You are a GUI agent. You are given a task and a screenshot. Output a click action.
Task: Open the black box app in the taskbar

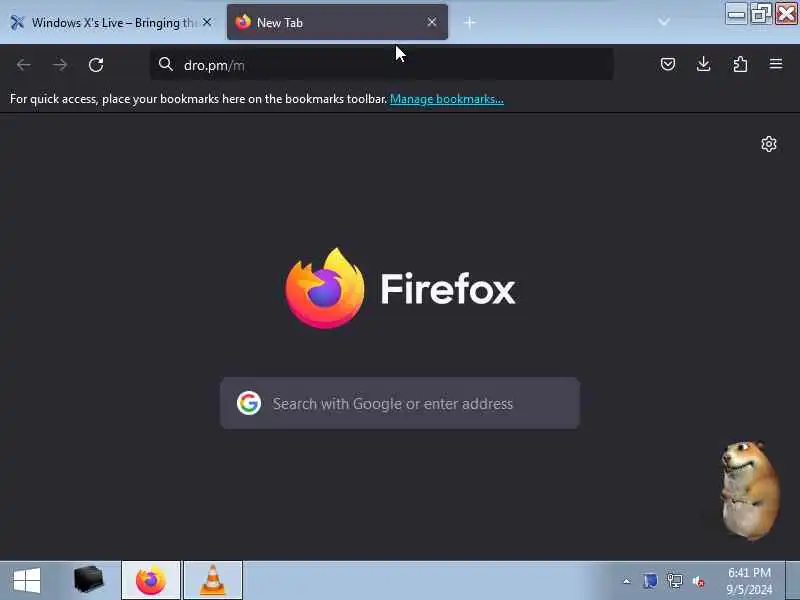[x=88, y=580]
